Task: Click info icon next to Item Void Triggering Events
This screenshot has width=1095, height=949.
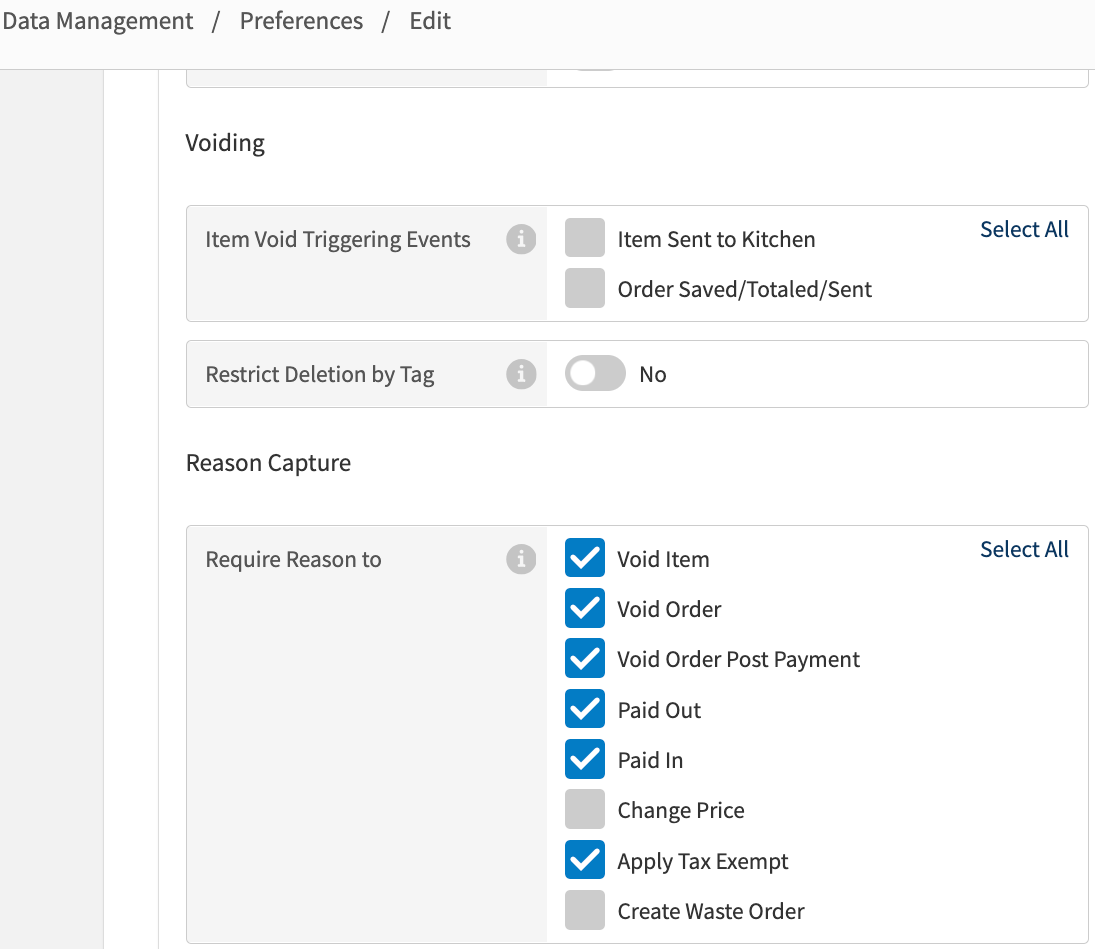Action: tap(521, 240)
